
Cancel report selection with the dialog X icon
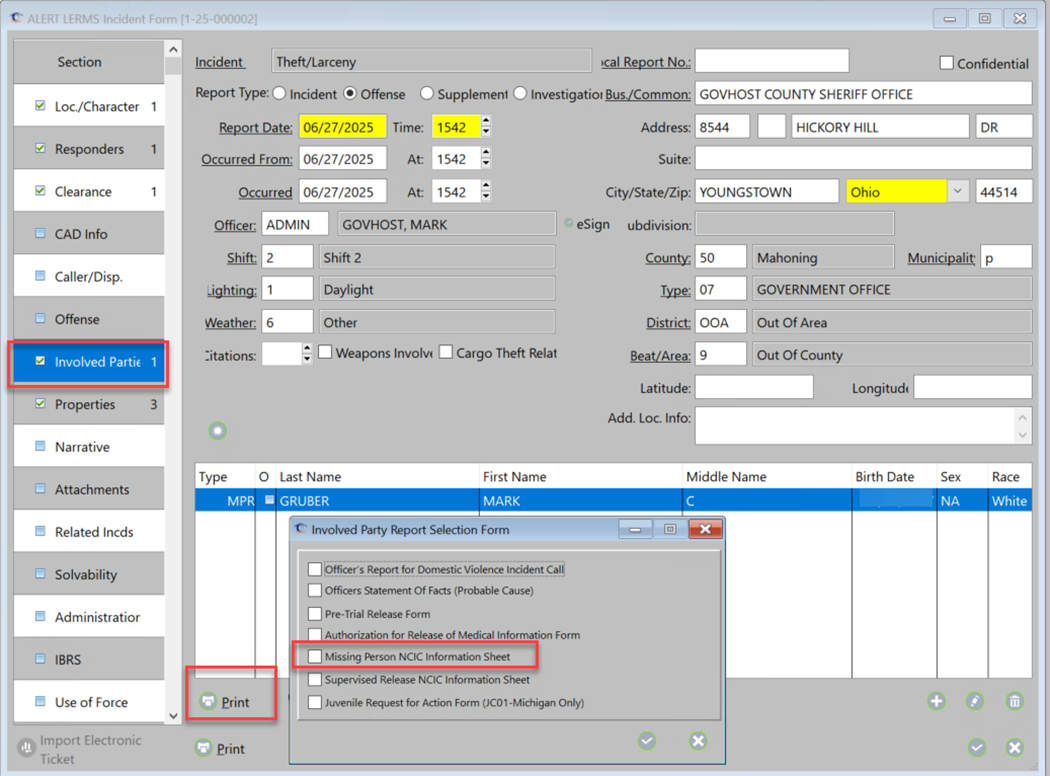tap(698, 741)
